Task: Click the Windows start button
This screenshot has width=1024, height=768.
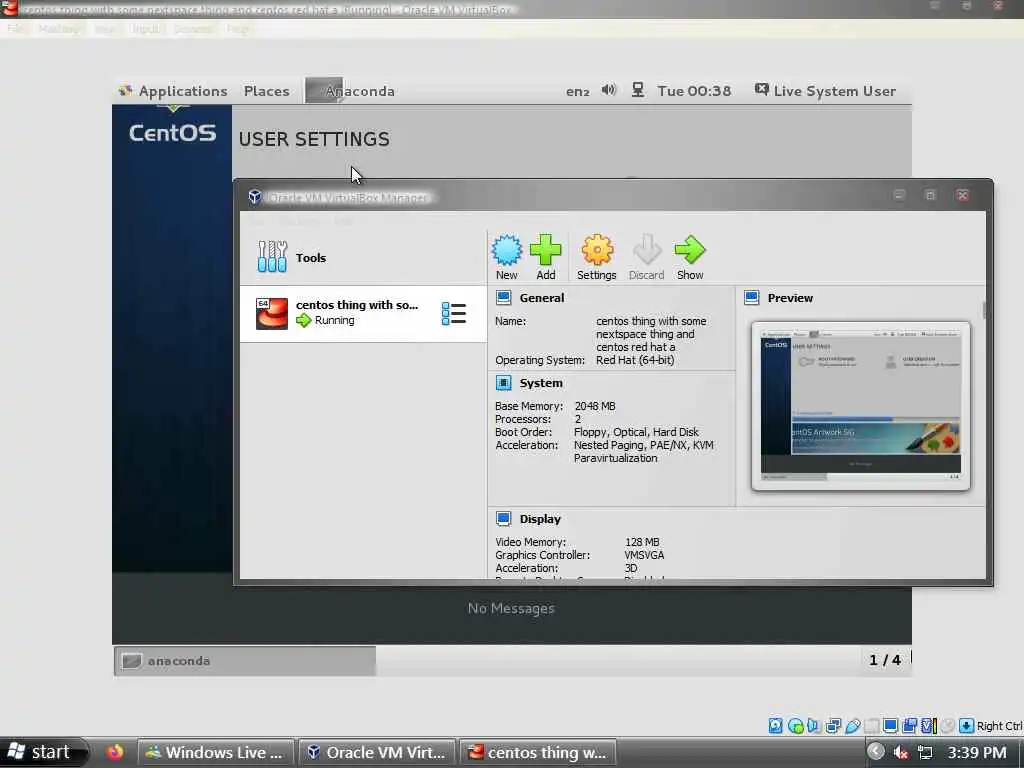Action: 43,752
